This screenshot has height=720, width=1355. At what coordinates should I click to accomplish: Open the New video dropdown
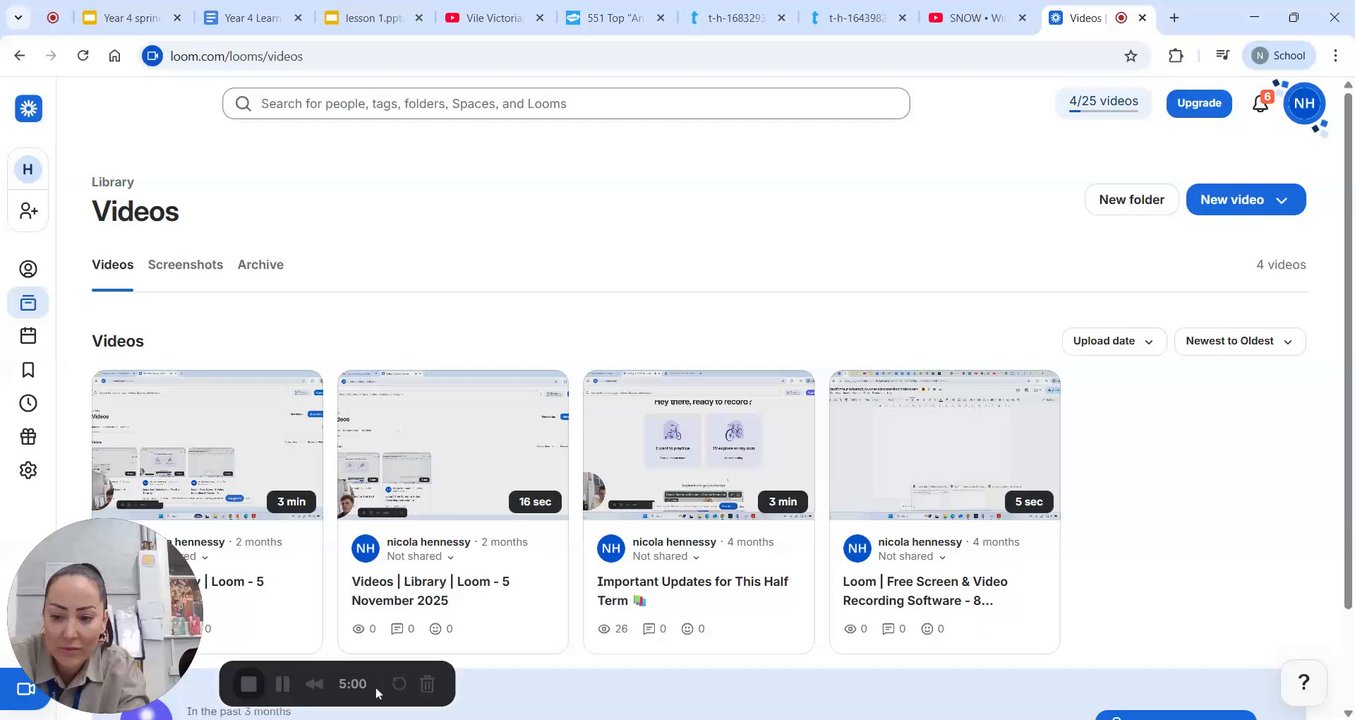[x=1245, y=200]
